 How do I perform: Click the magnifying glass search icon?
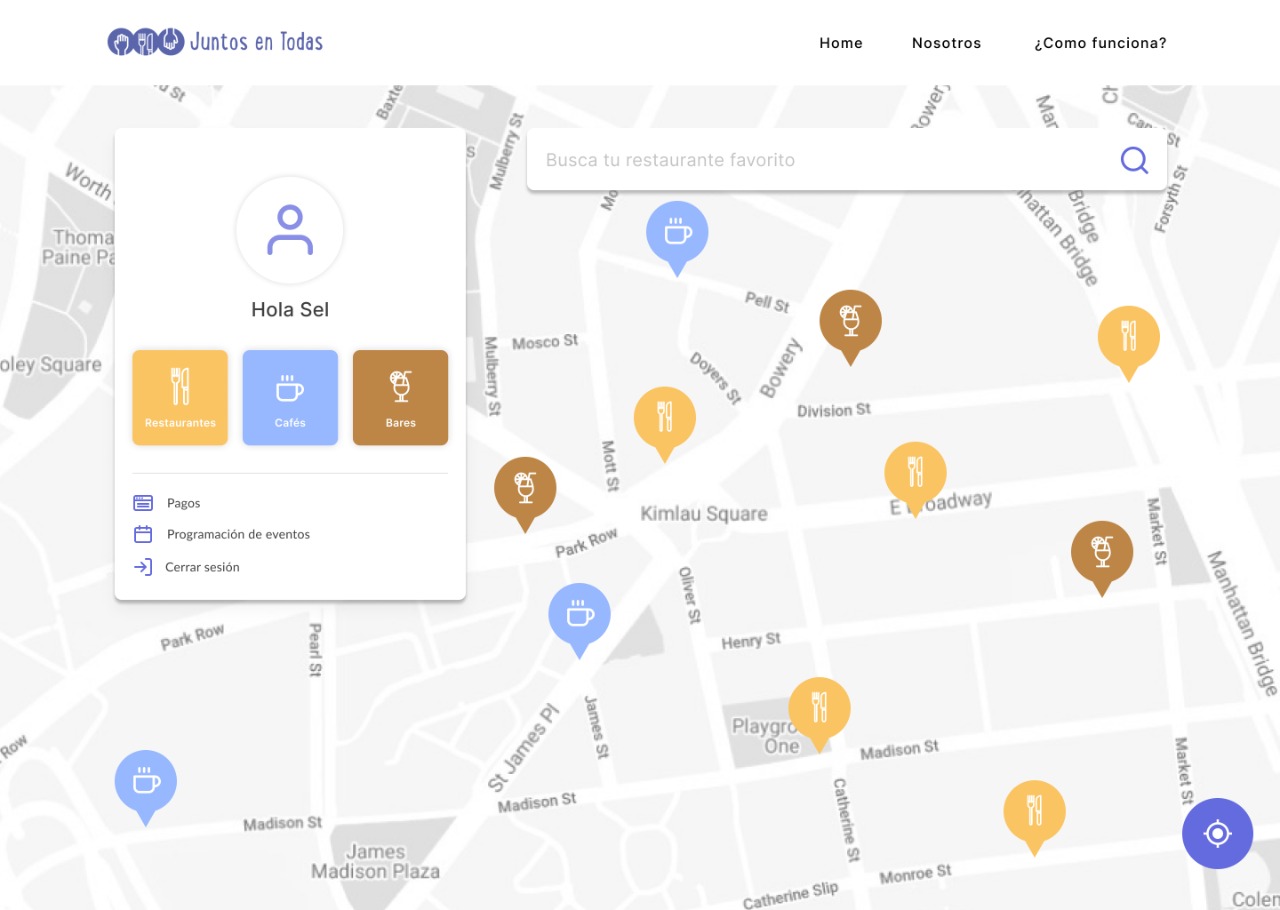[1134, 160]
